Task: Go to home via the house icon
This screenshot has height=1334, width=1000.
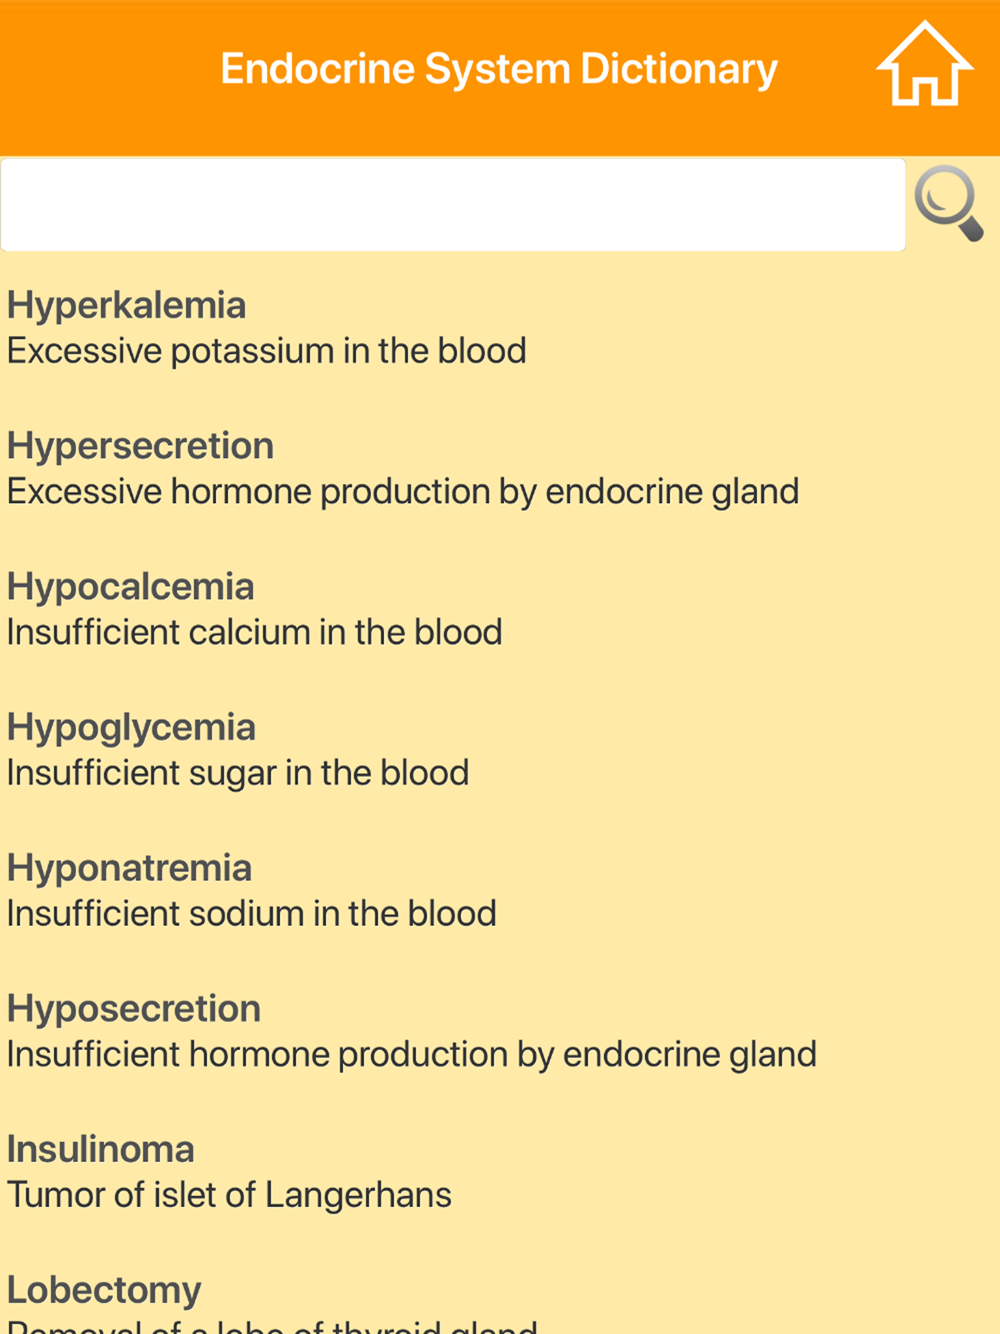Action: 925,64
